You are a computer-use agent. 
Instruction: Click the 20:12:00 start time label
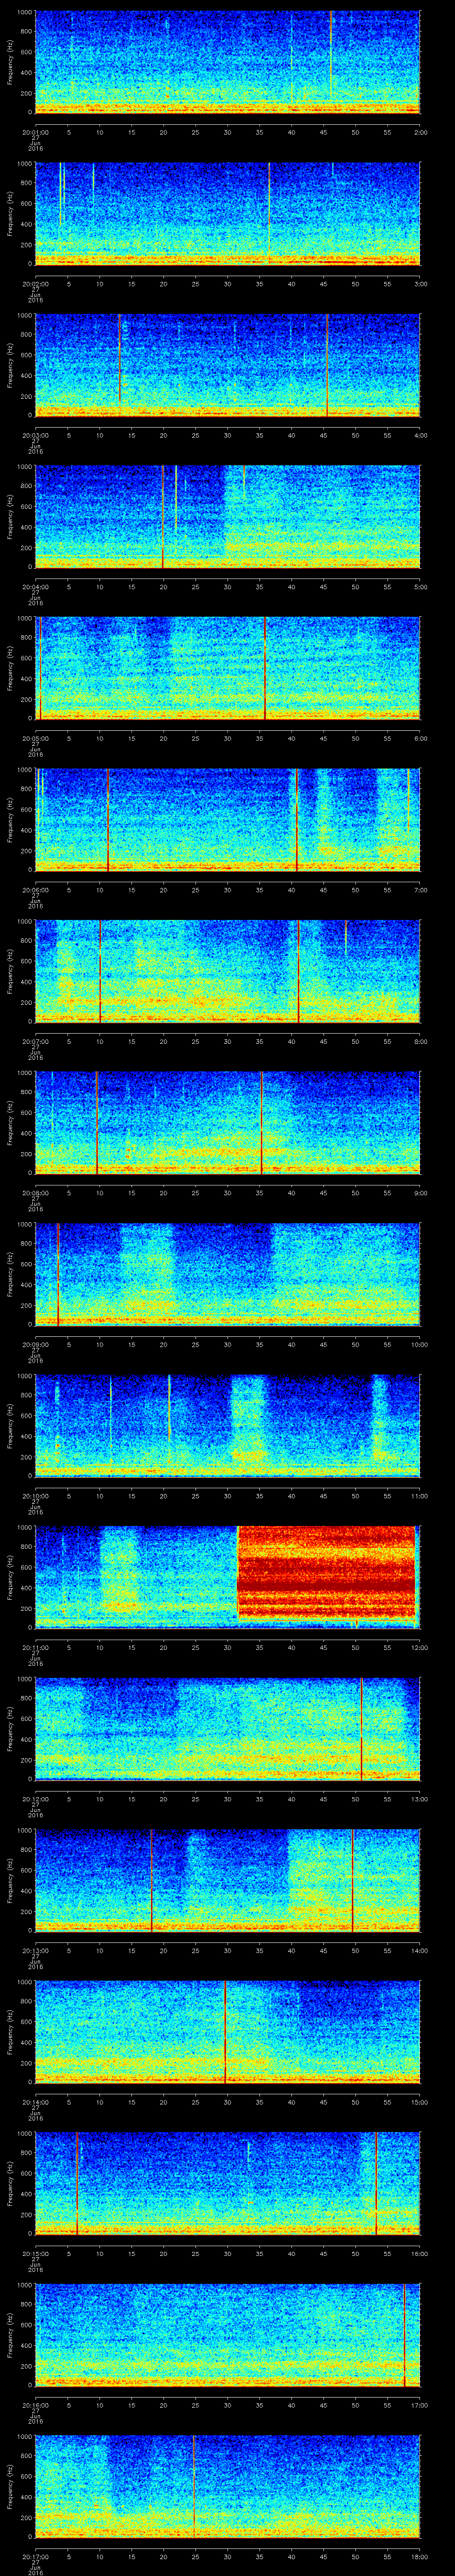[35, 1799]
